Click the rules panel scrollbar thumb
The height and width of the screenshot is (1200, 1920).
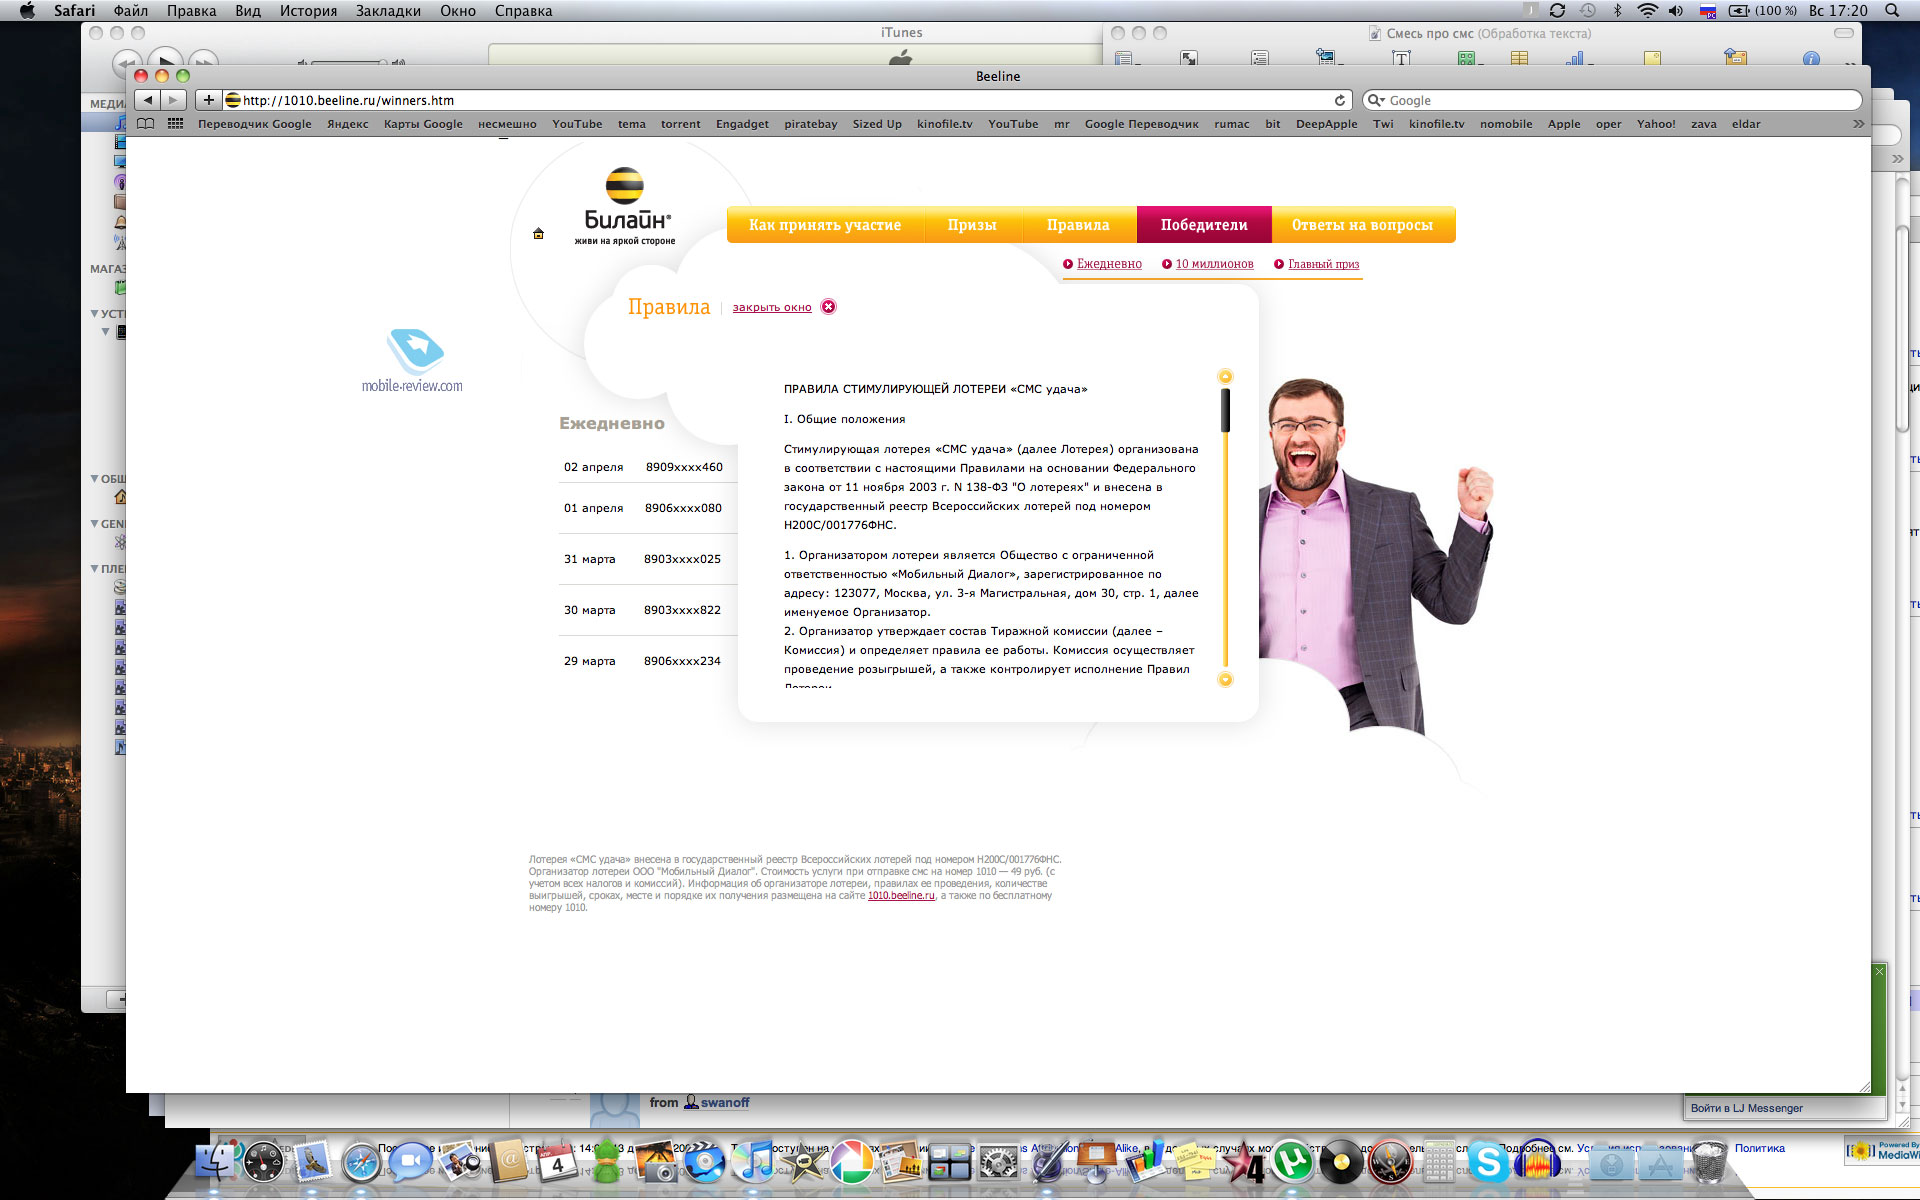click(x=1225, y=410)
